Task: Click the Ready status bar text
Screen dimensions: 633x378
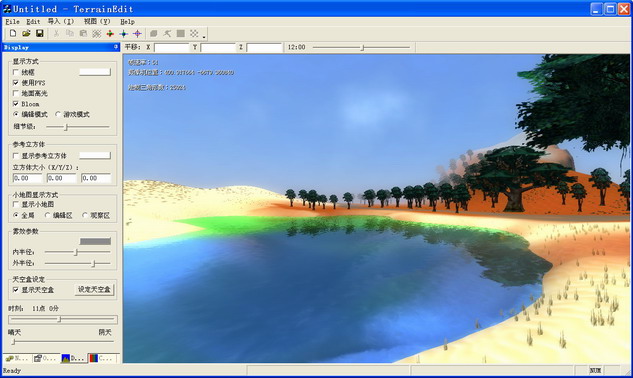Action: tap(12, 370)
